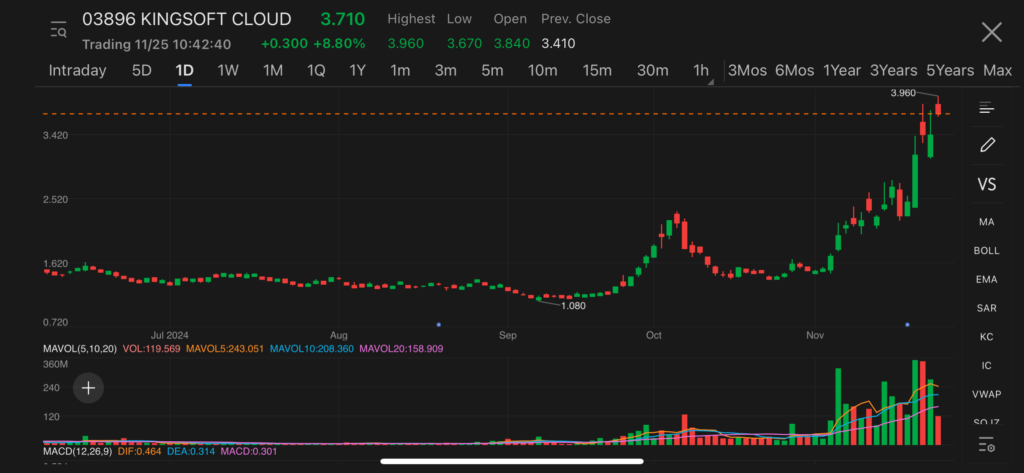Tap the 3.960 high price label
This screenshot has height=473, width=1024.
[903, 93]
